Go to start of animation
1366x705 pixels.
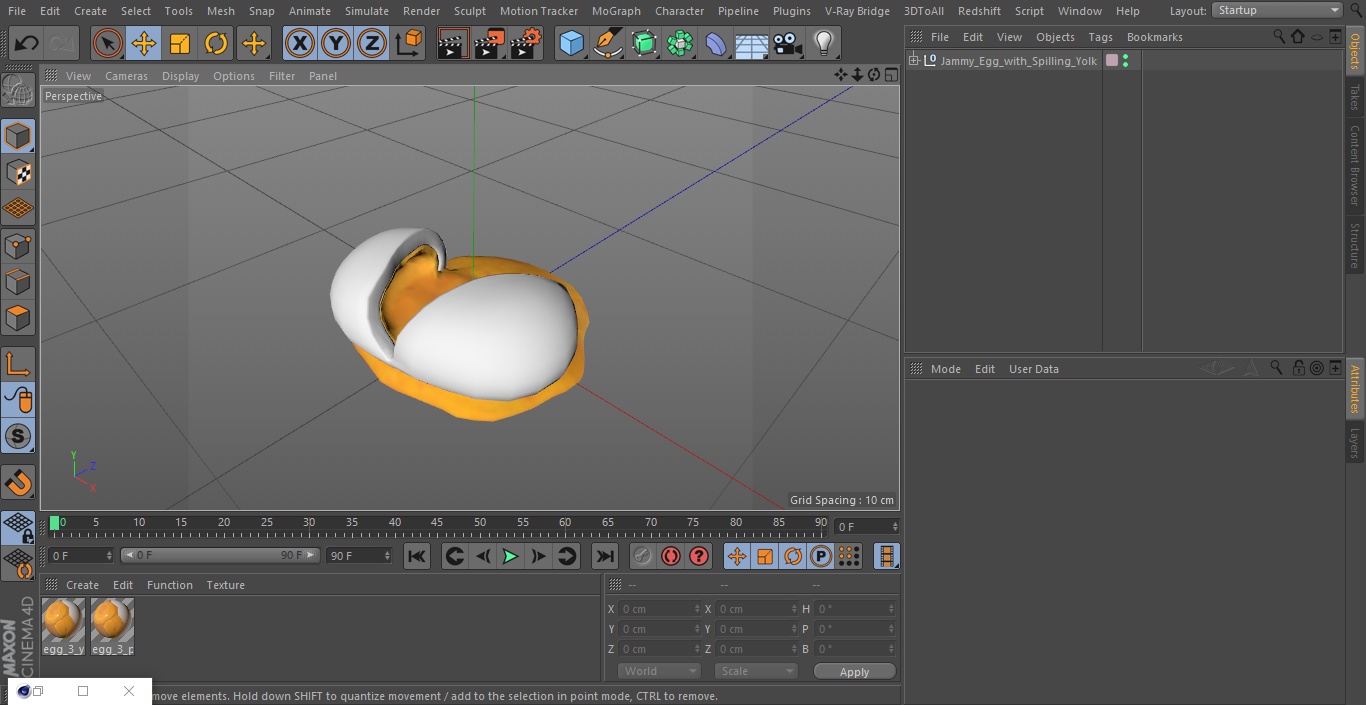417,556
